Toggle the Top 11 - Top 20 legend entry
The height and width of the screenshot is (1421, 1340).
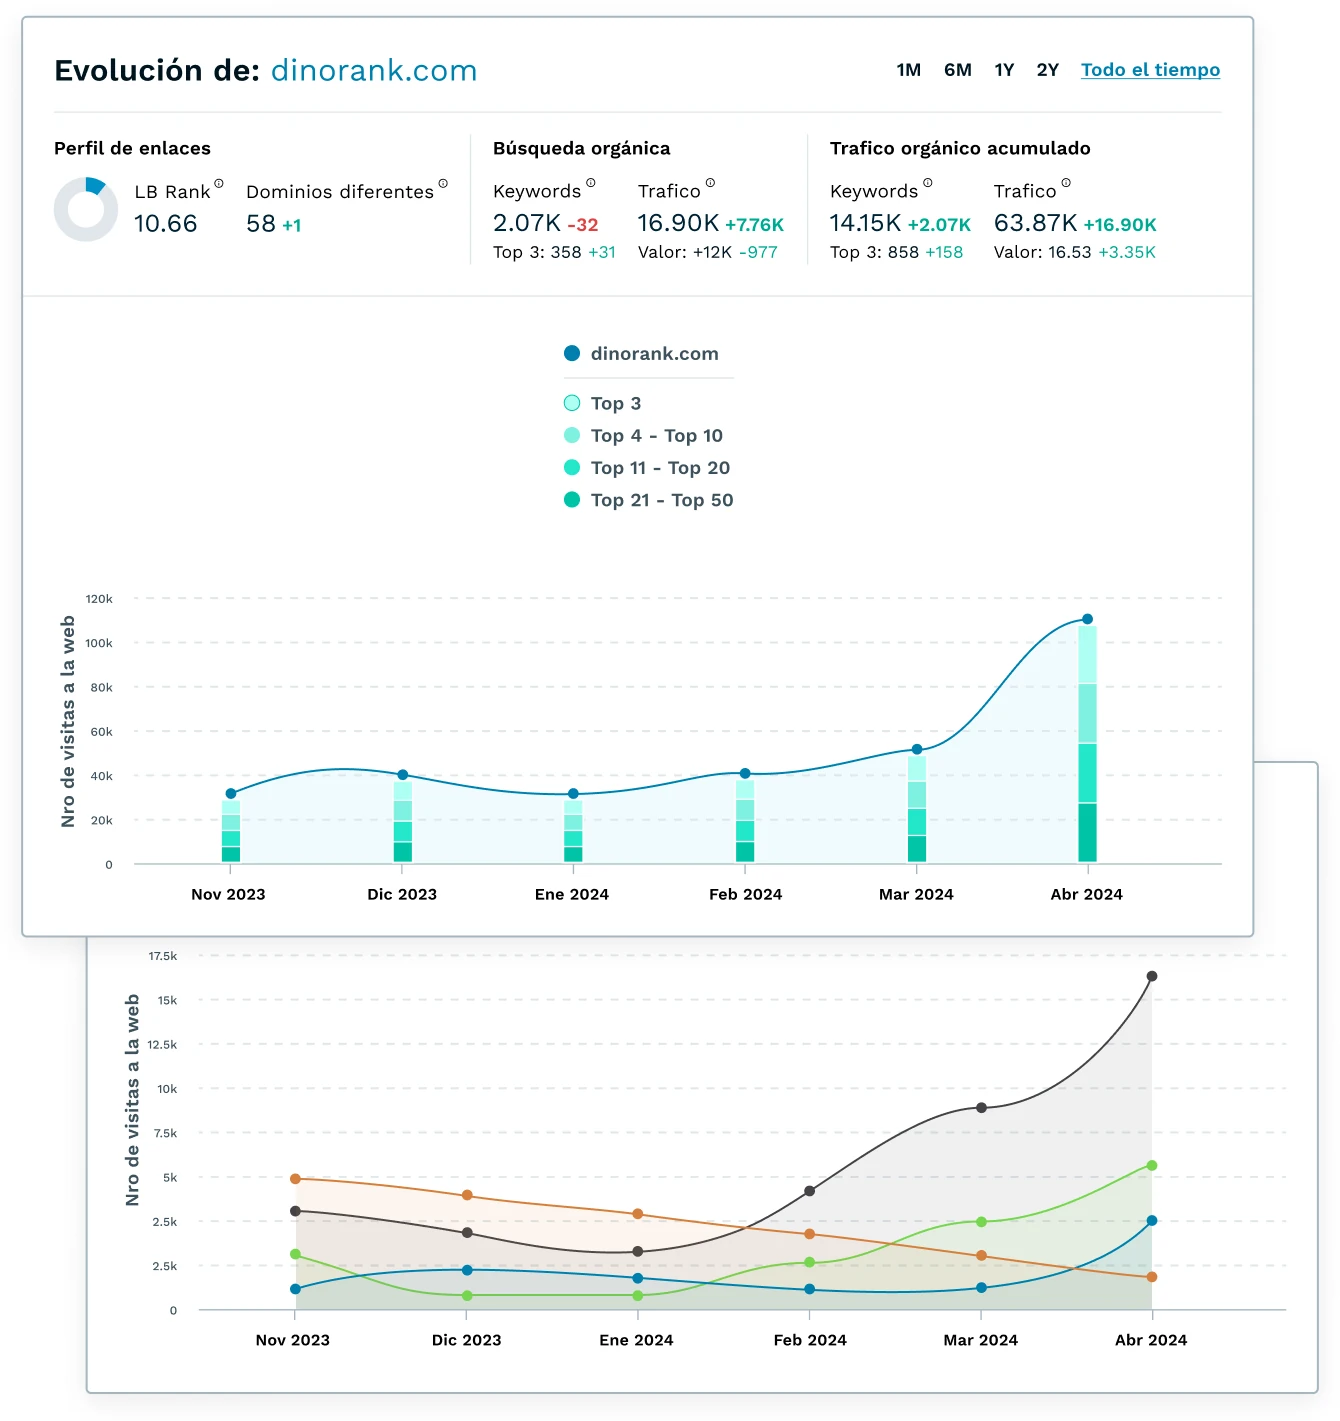tap(647, 467)
